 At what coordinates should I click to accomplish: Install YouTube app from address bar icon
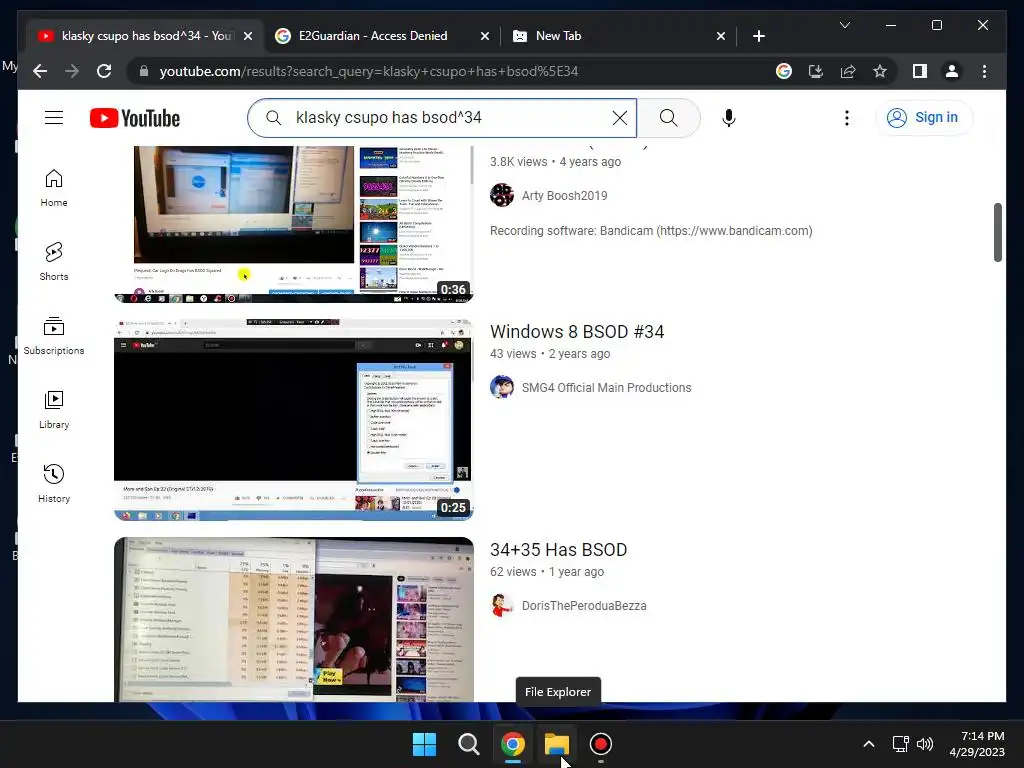coord(816,71)
